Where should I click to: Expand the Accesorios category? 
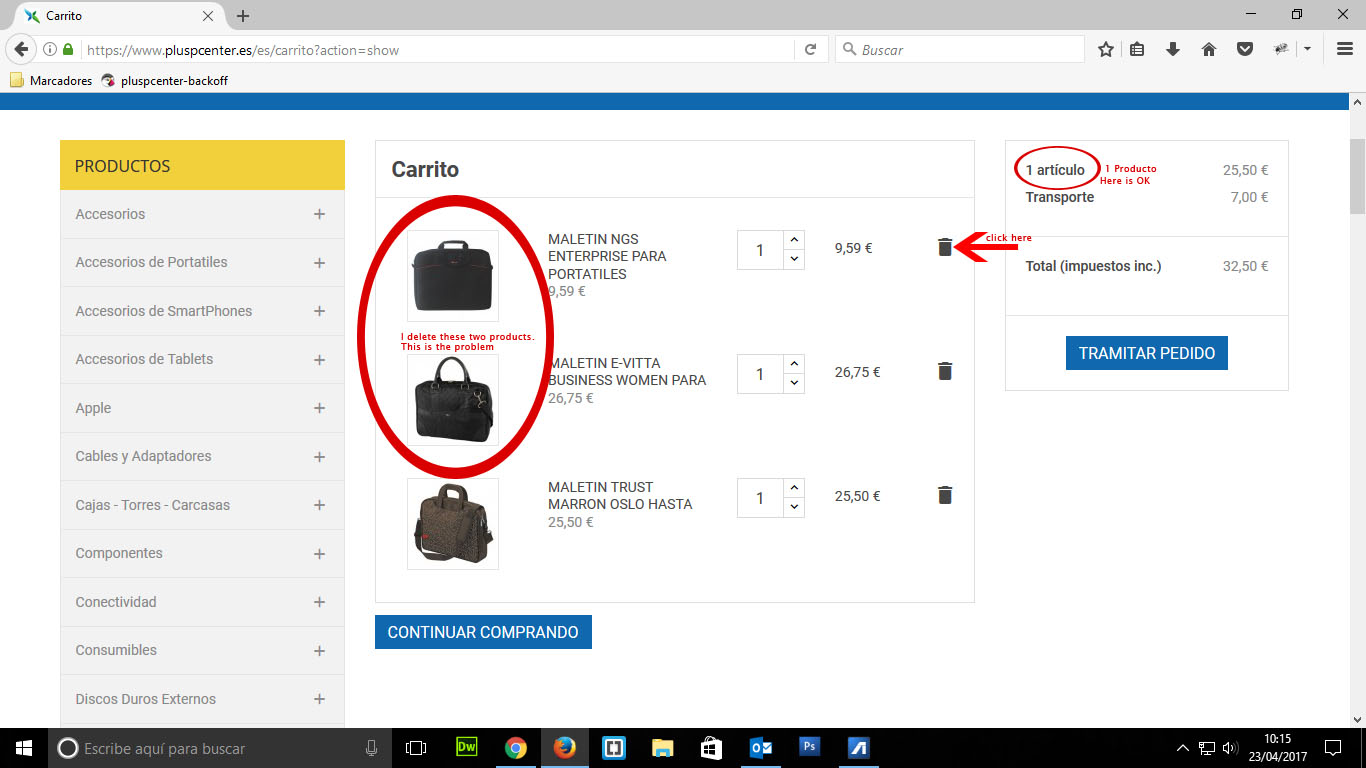pyautogui.click(x=319, y=214)
